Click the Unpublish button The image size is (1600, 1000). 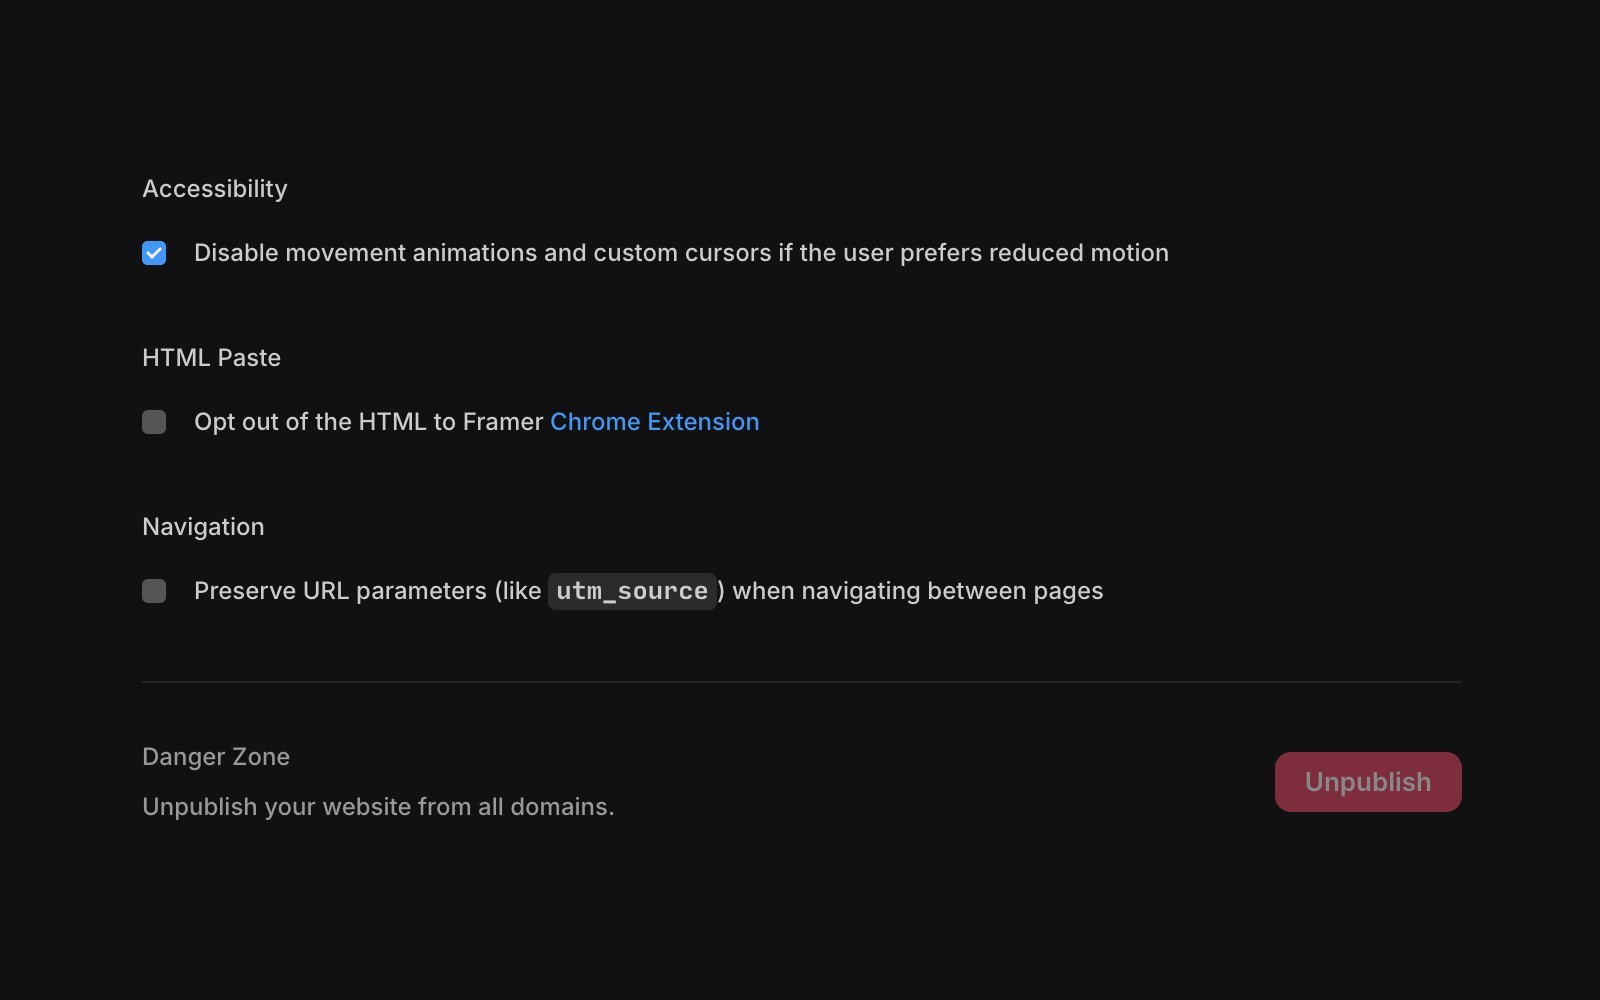(x=1368, y=782)
